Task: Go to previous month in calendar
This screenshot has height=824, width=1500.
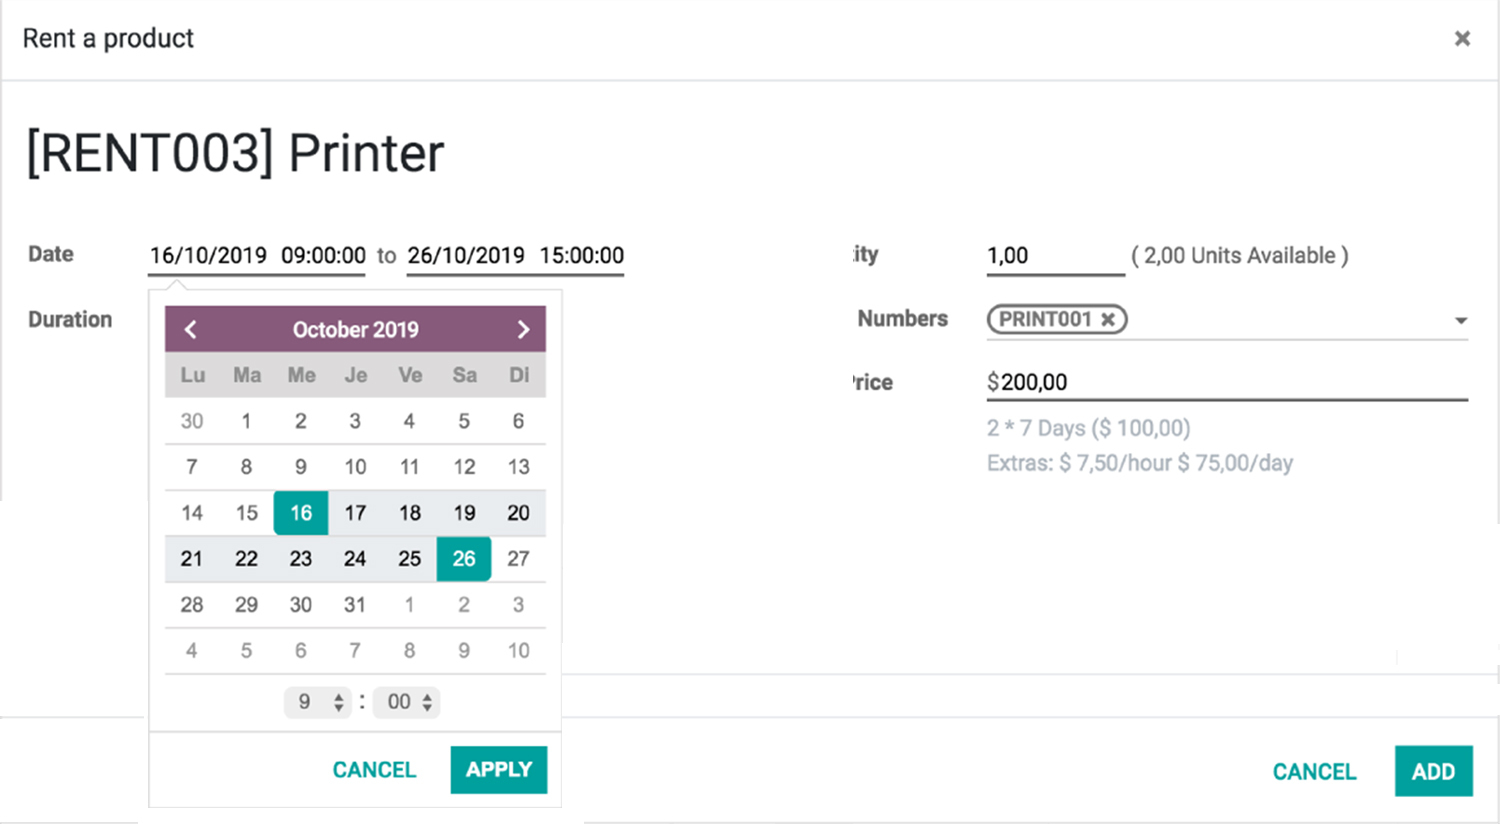Action: pos(191,329)
